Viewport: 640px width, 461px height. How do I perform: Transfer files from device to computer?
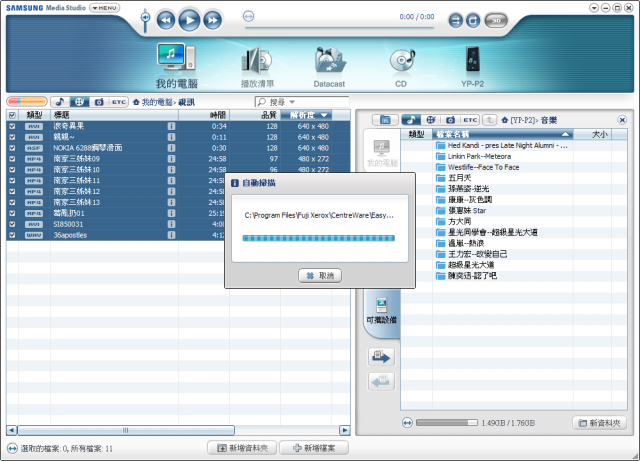(381, 382)
